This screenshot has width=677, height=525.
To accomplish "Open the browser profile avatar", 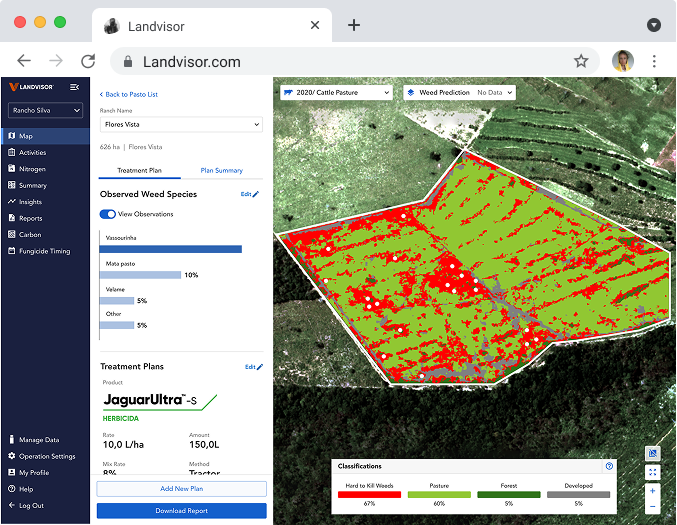I will tap(623, 61).
